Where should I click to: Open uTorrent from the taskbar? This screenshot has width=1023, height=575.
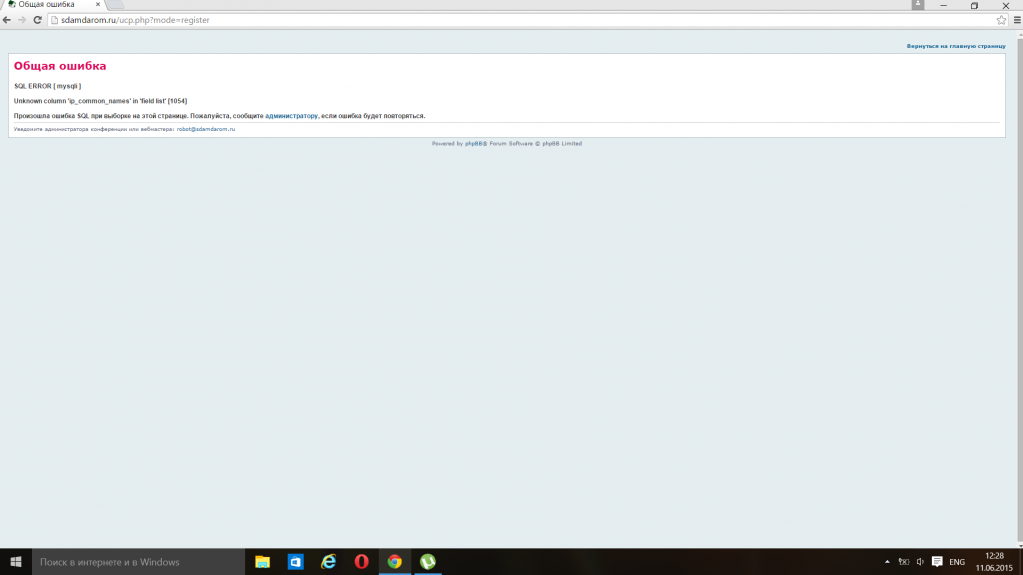click(427, 562)
